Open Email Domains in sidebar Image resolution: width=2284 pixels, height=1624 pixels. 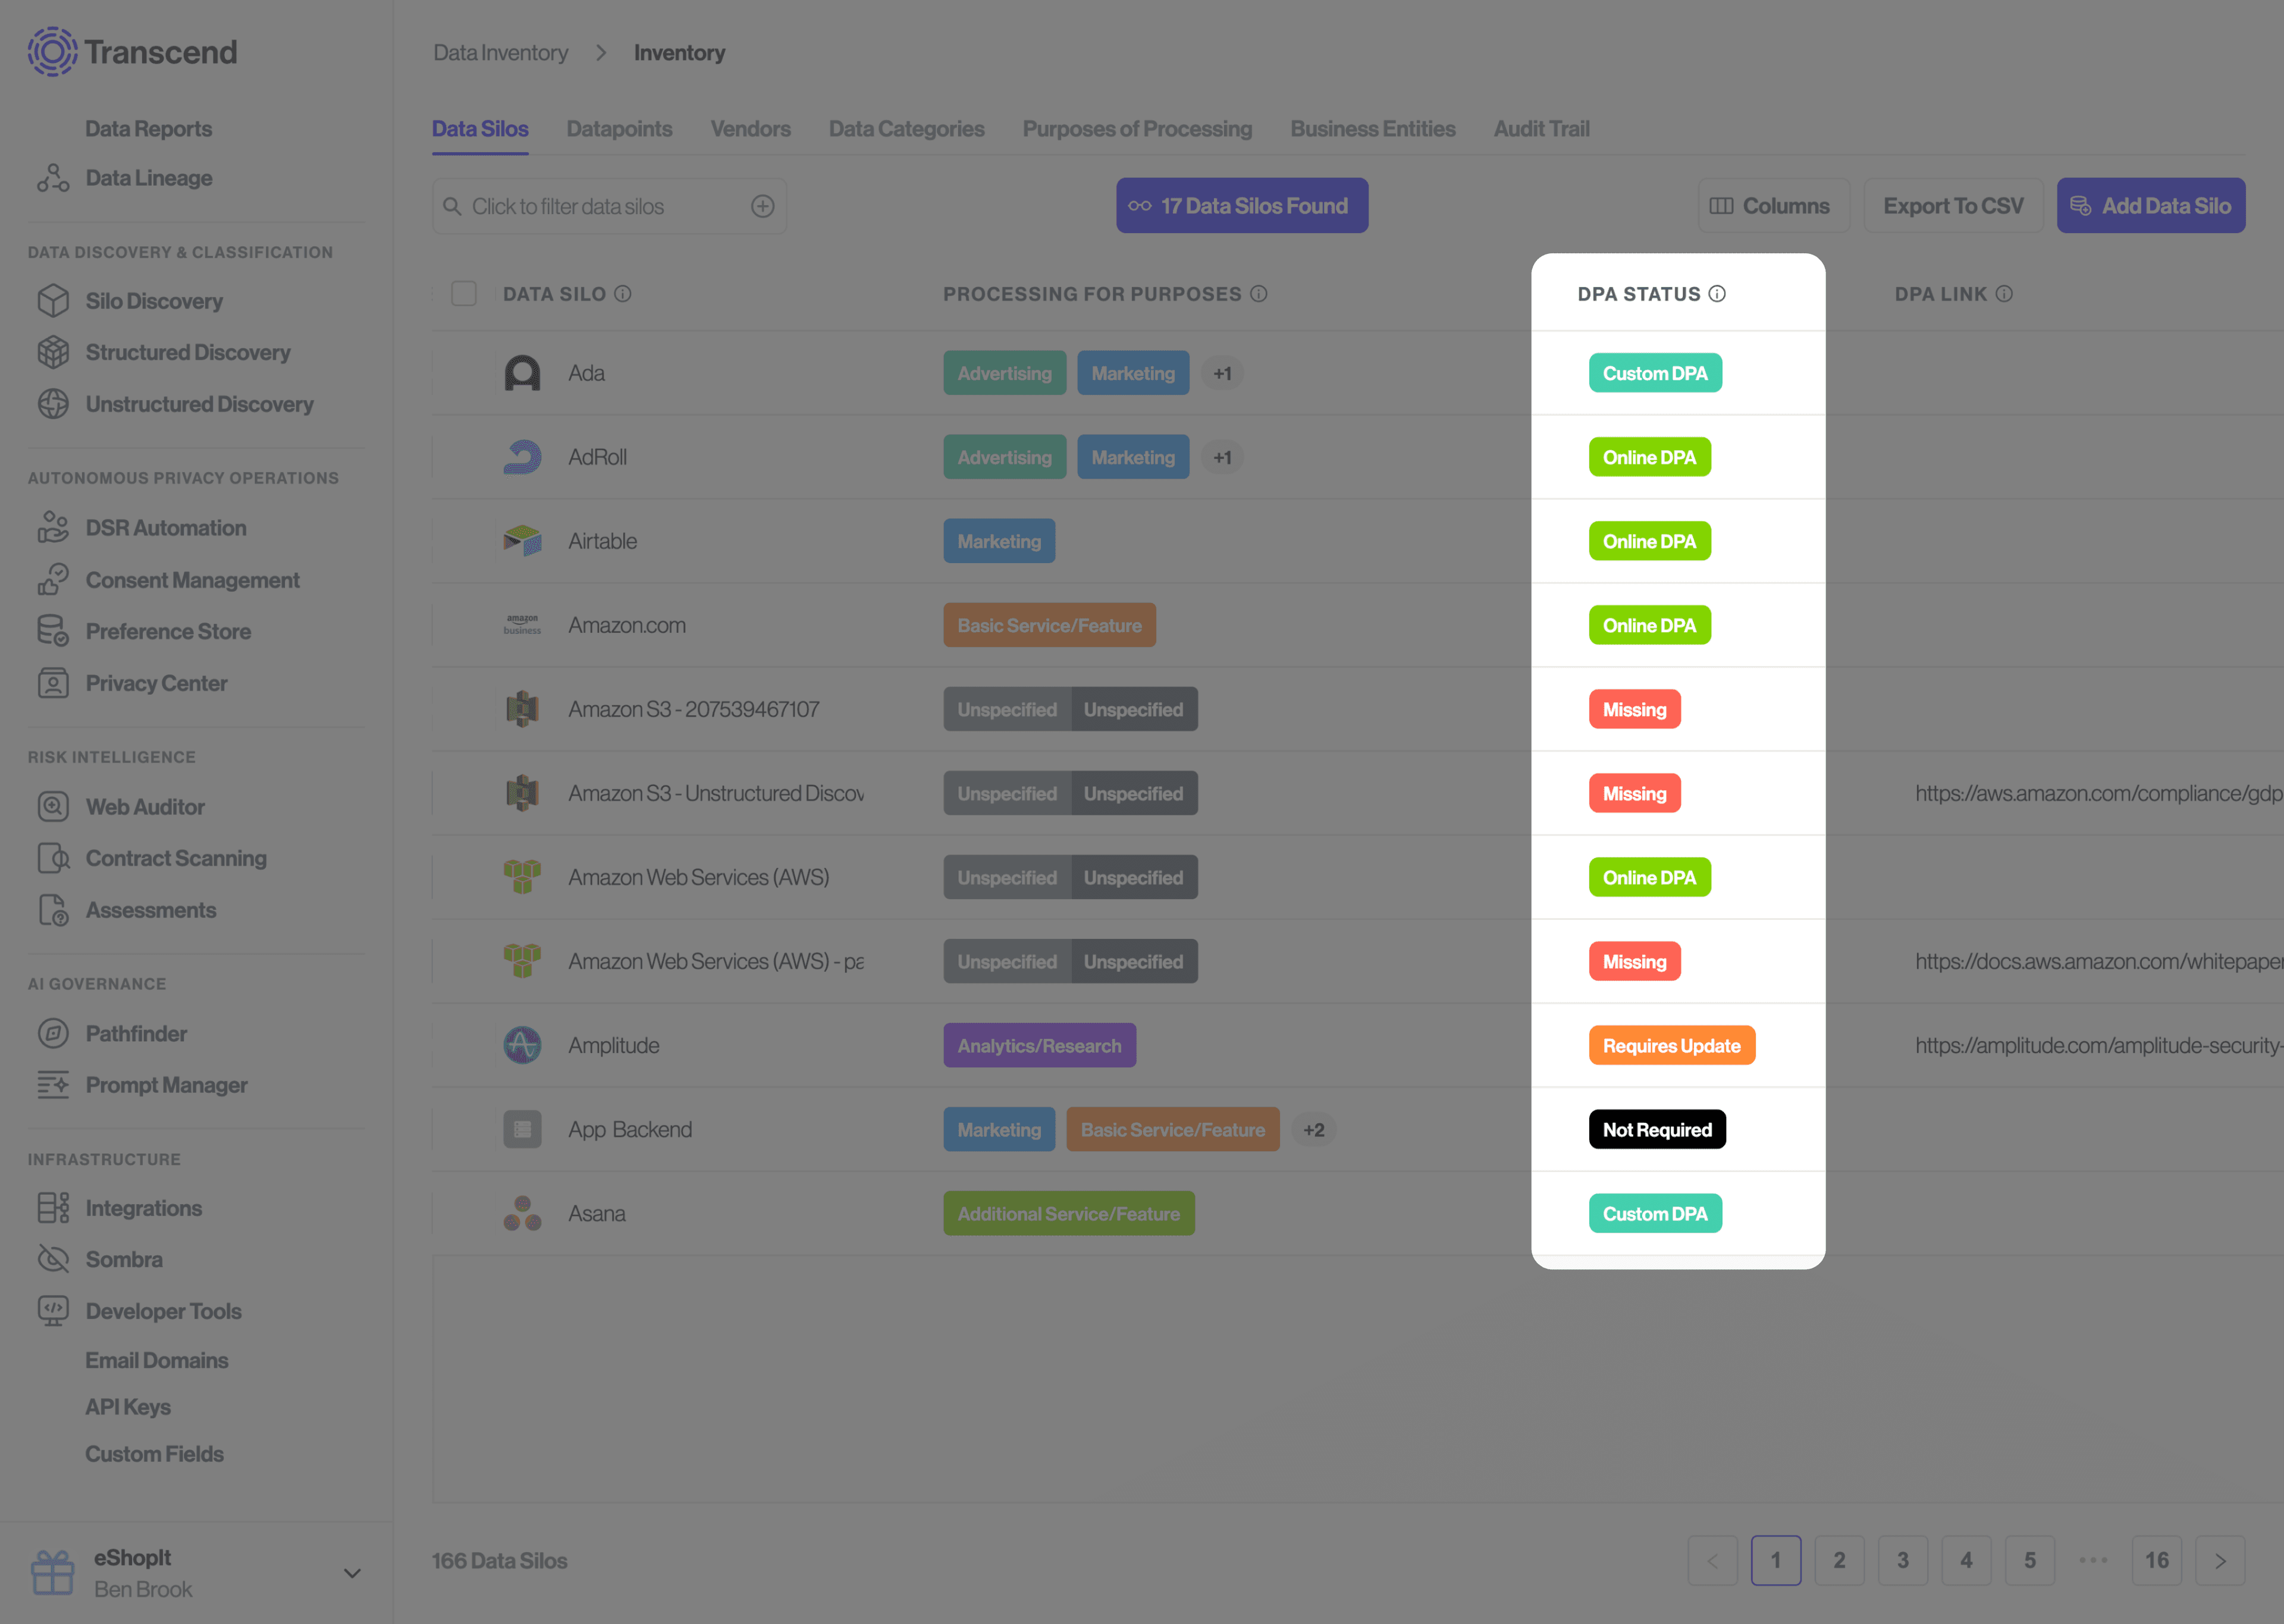156,1360
